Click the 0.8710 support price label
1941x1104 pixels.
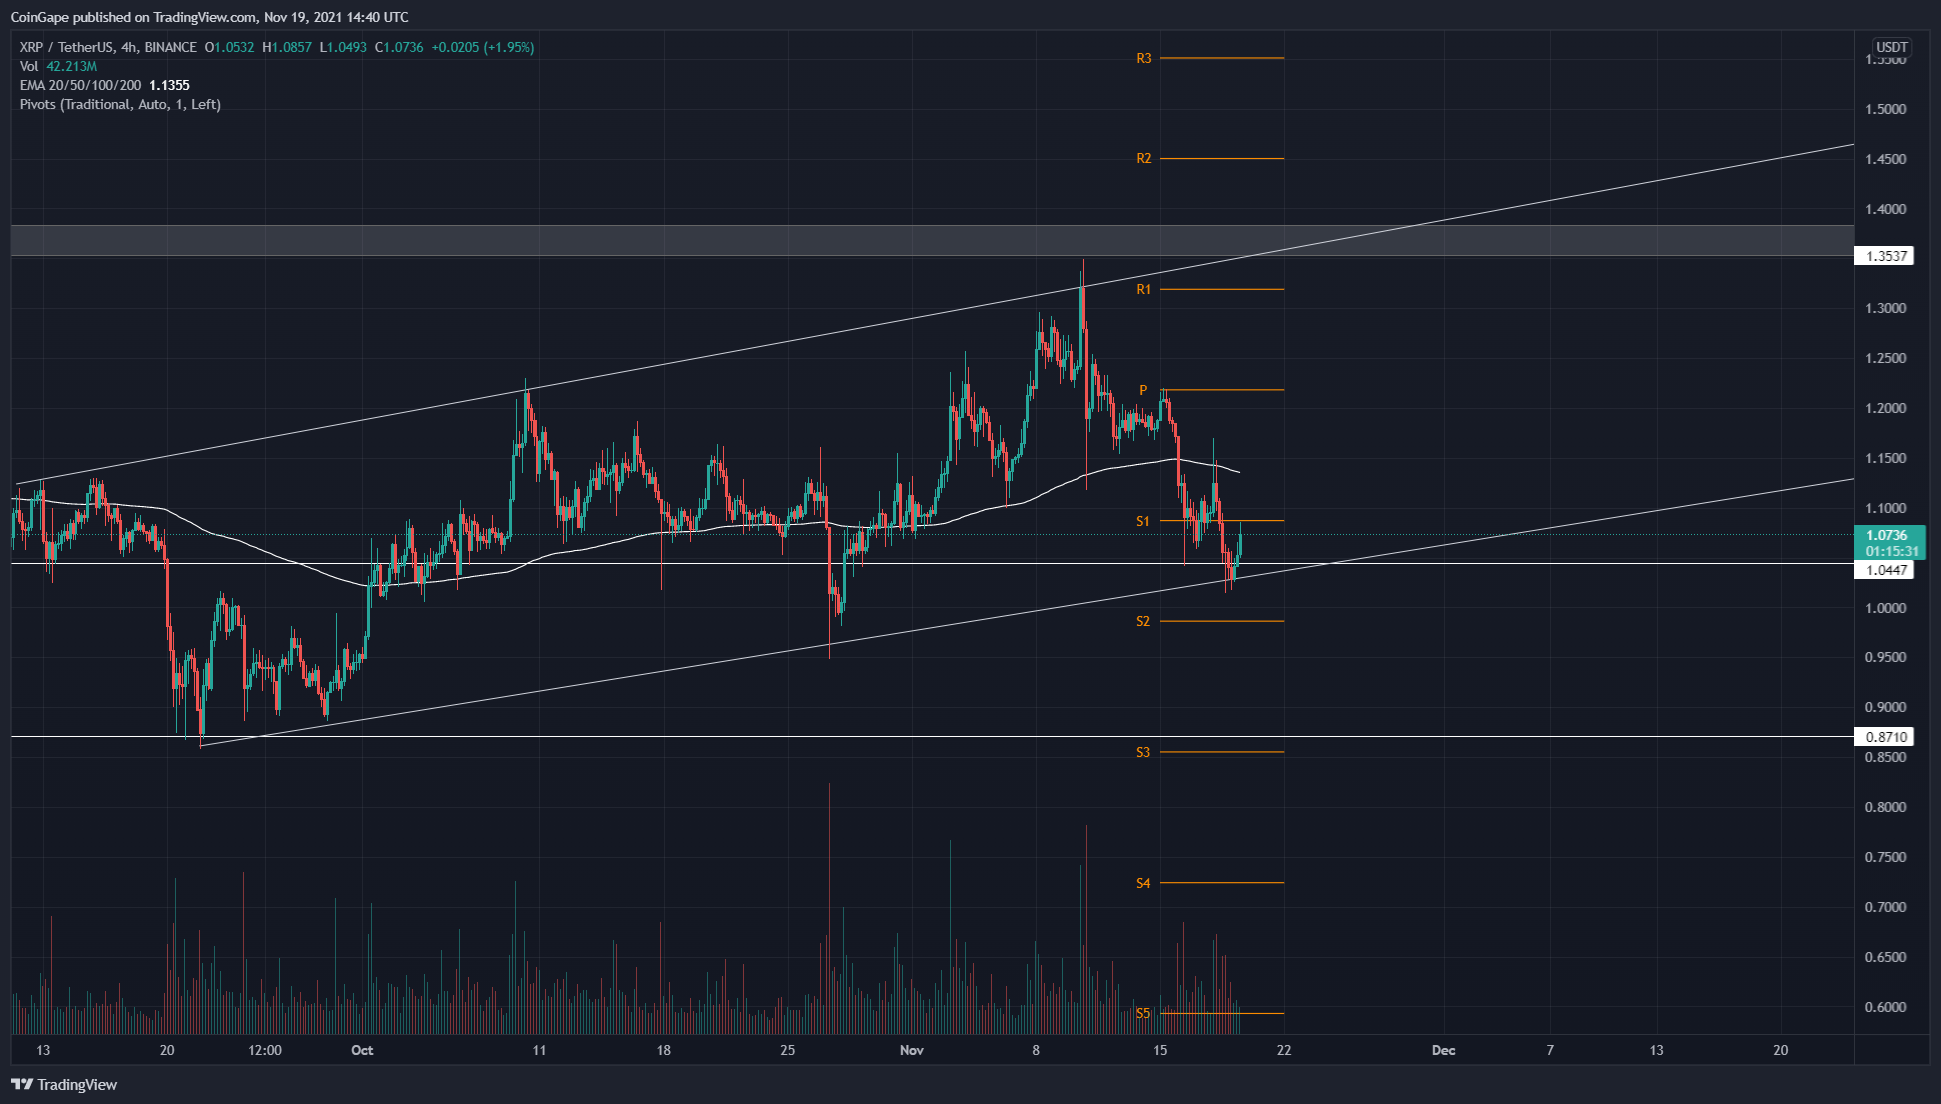coord(1884,737)
